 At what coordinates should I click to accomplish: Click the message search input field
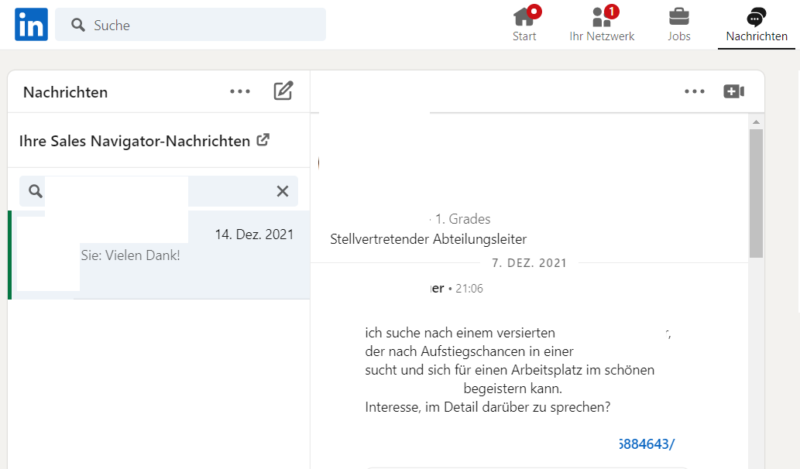pyautogui.click(x=159, y=191)
